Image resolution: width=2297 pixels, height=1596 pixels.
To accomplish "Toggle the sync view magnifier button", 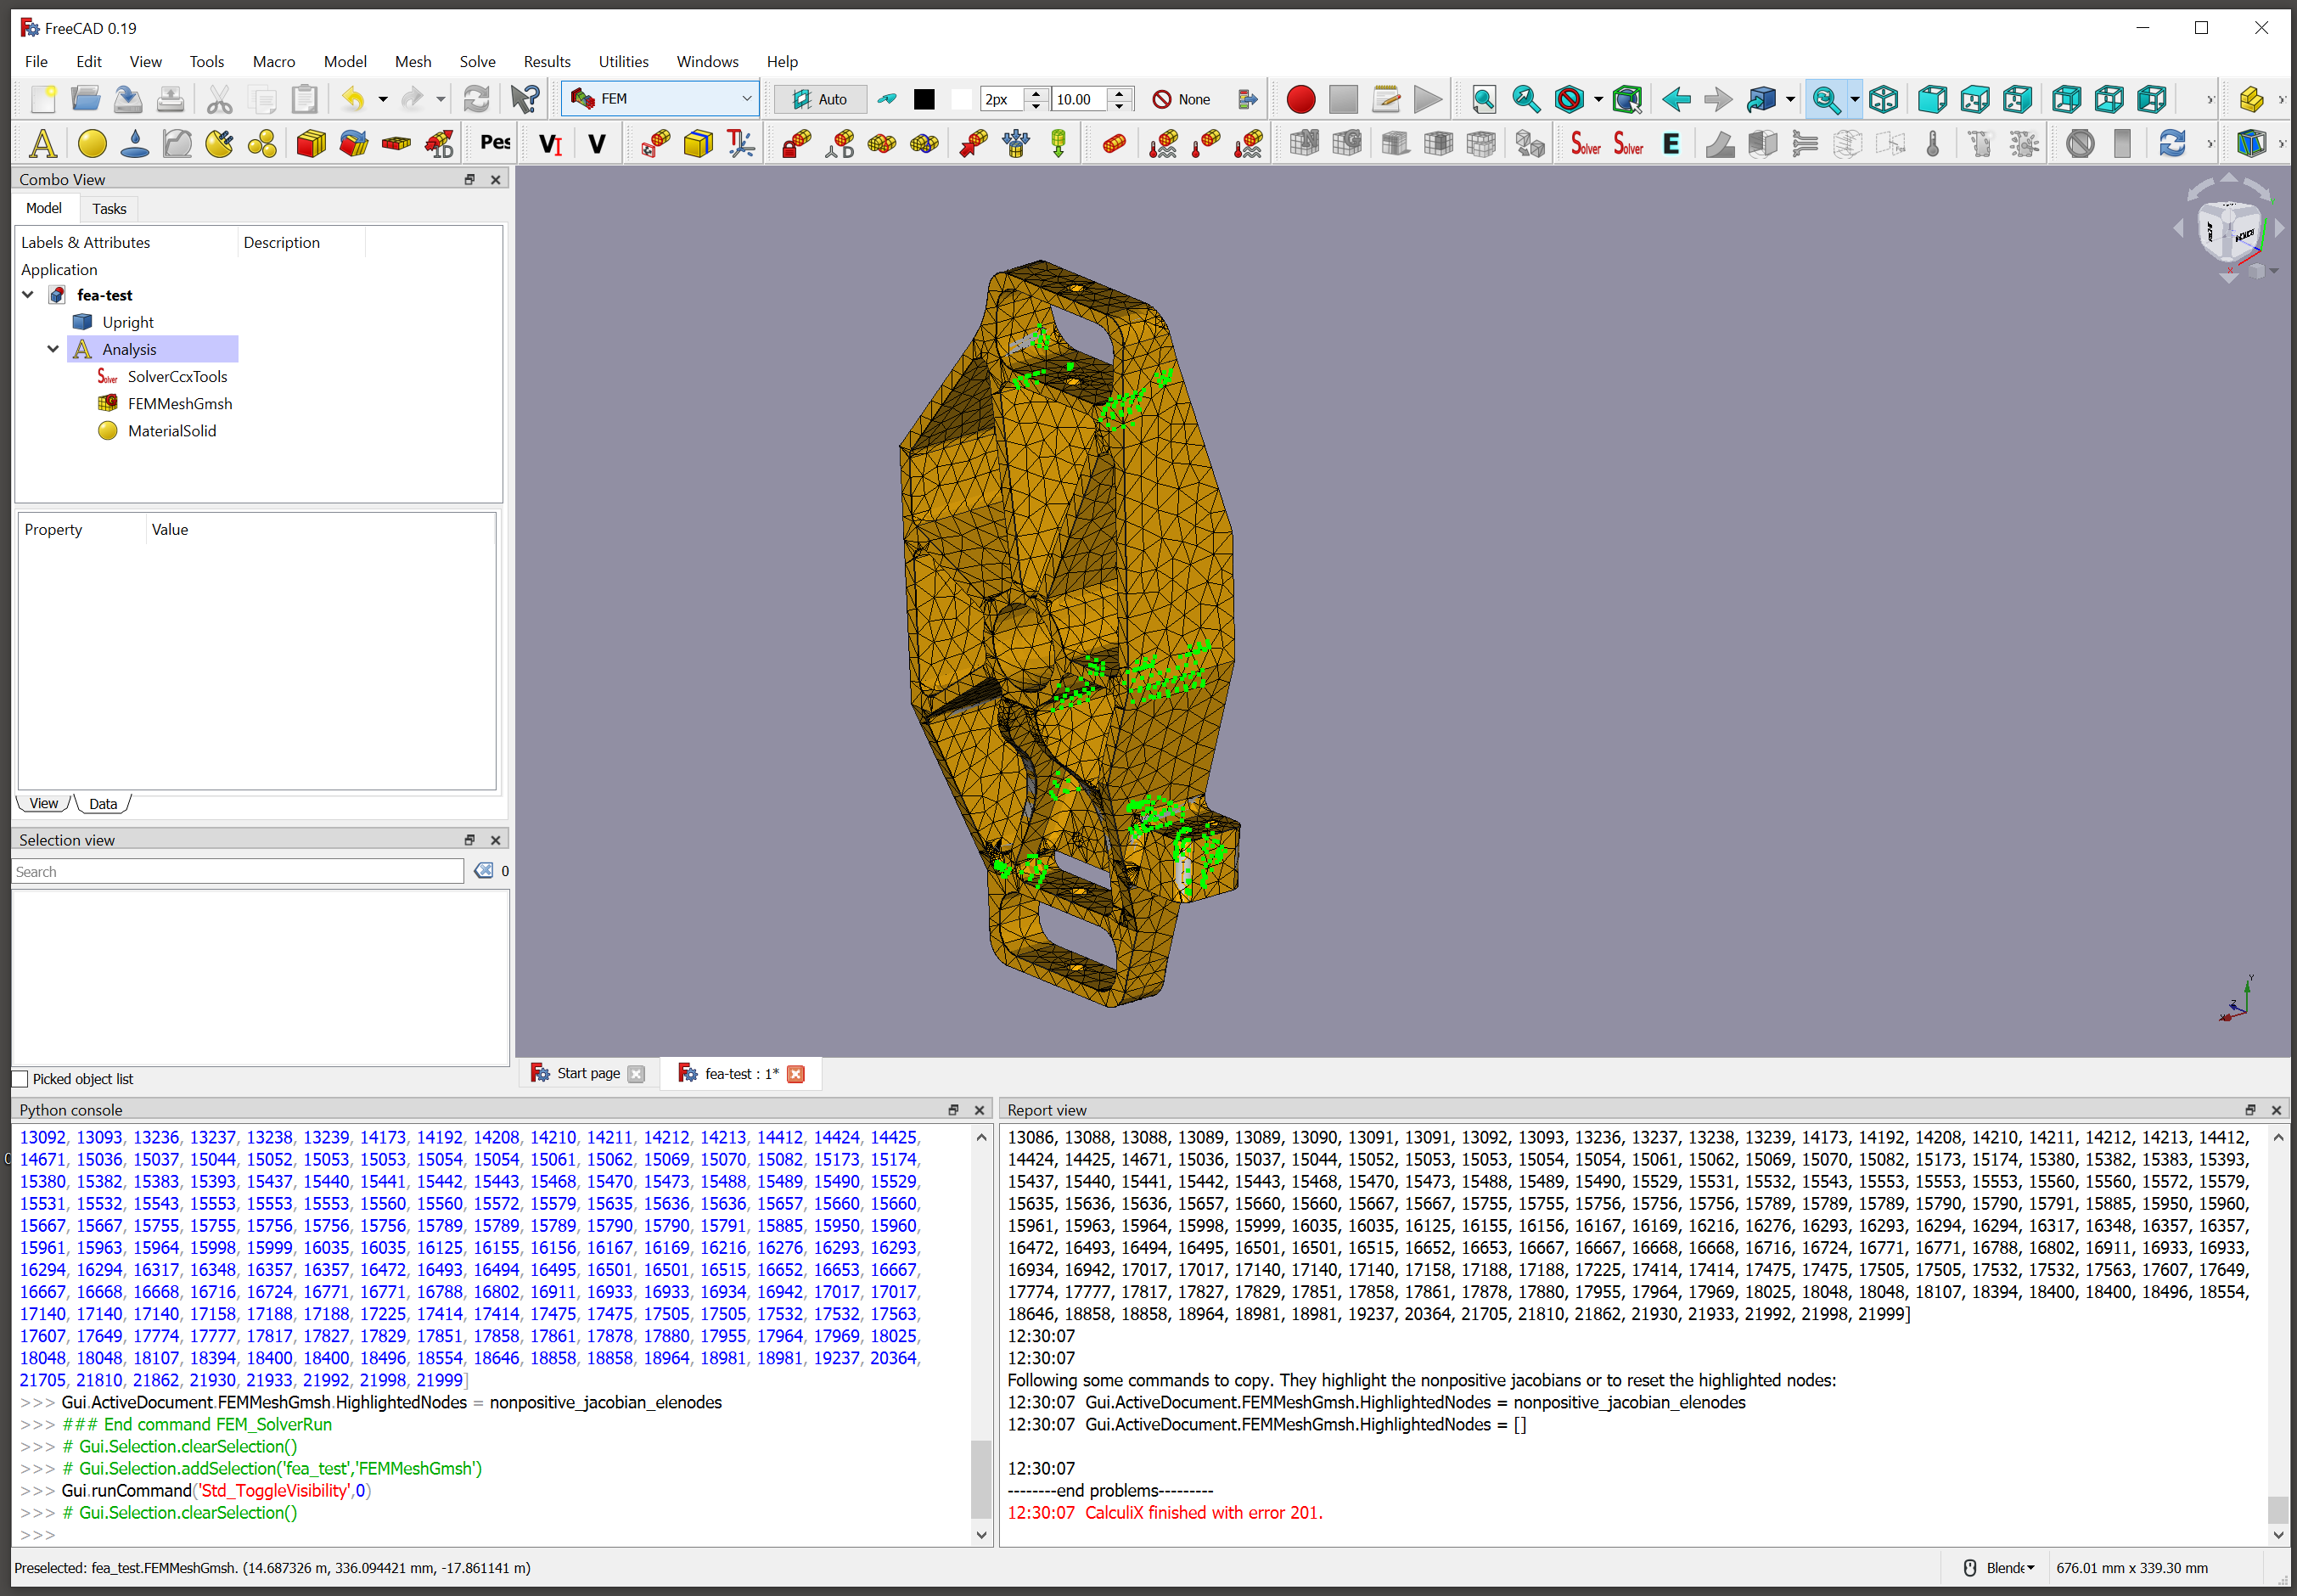I will pos(1826,99).
